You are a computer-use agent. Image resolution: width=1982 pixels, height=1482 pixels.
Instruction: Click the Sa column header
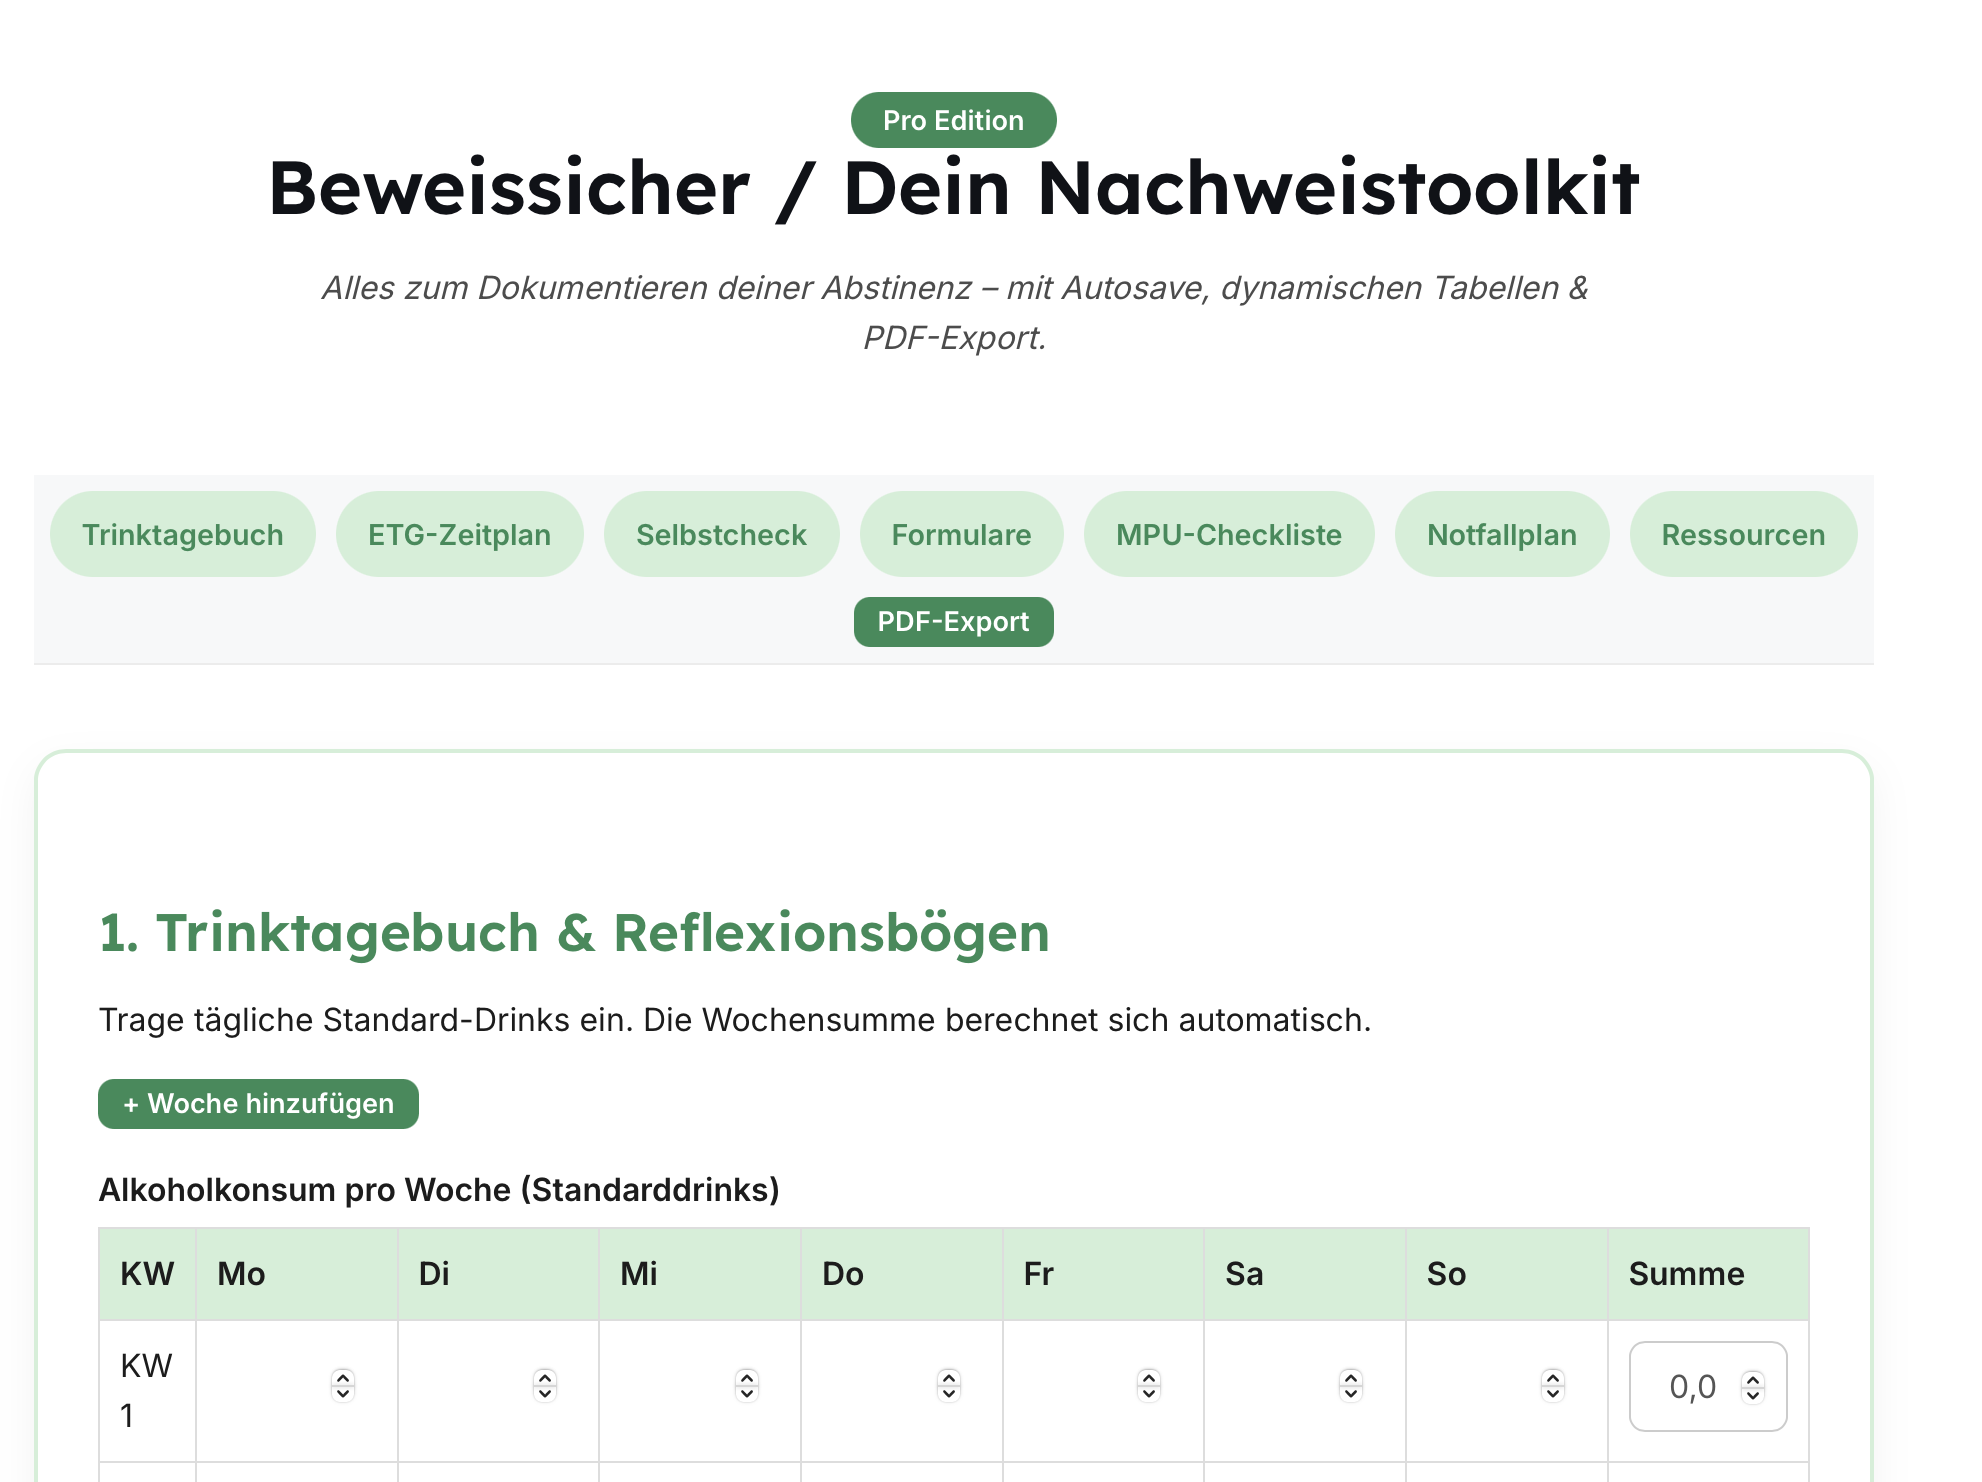click(1305, 1274)
